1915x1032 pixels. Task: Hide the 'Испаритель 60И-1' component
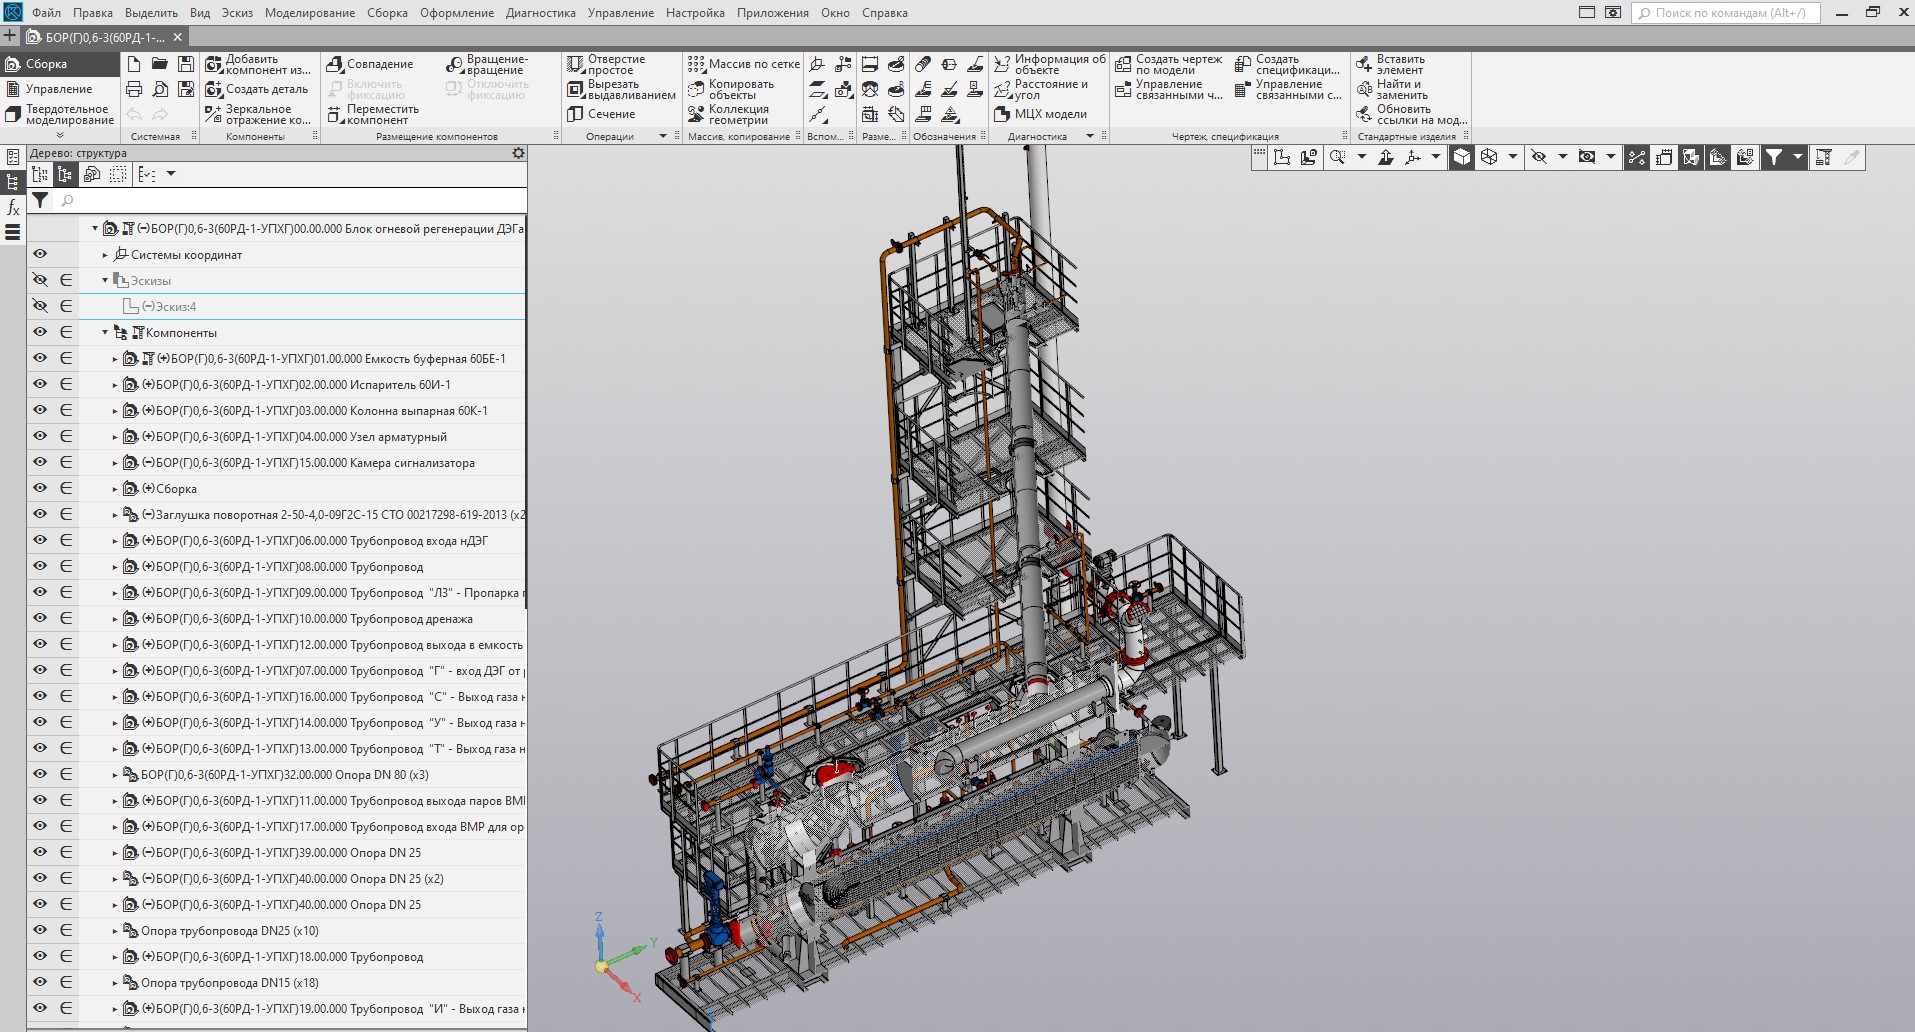pyautogui.click(x=40, y=384)
